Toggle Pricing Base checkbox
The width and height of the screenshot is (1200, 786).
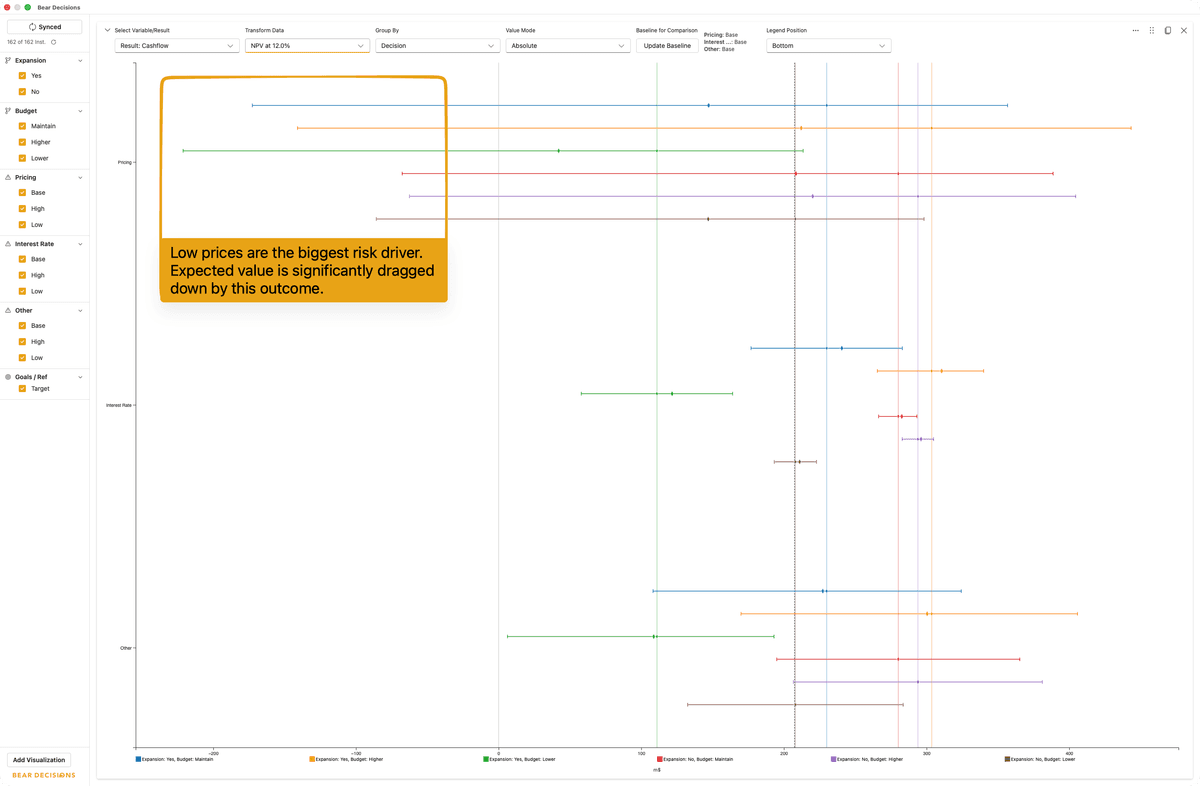click(x=22, y=192)
